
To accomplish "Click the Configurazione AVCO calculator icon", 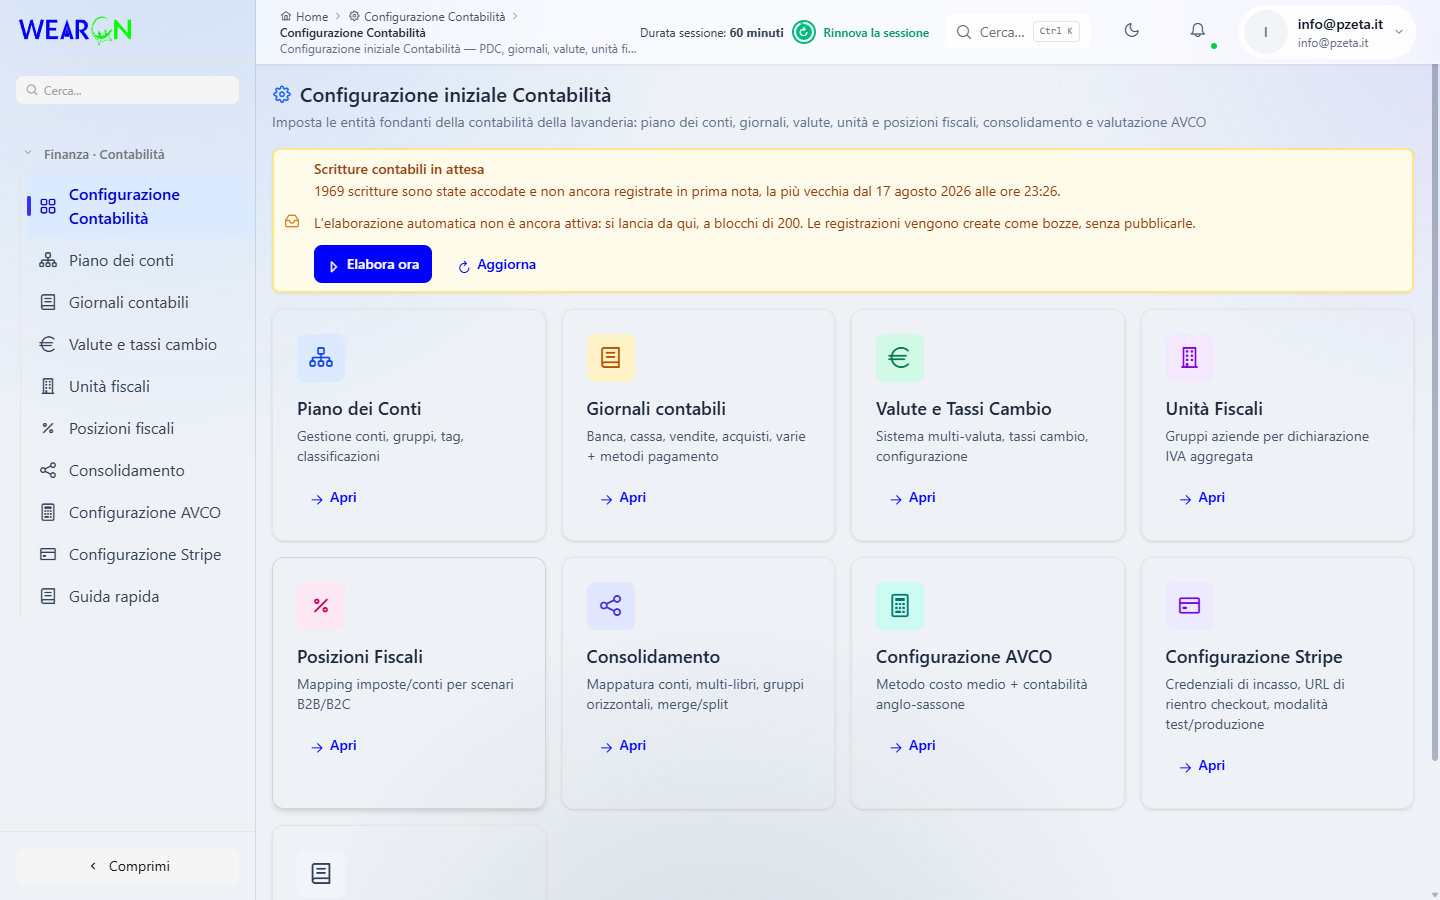I will tap(900, 605).
